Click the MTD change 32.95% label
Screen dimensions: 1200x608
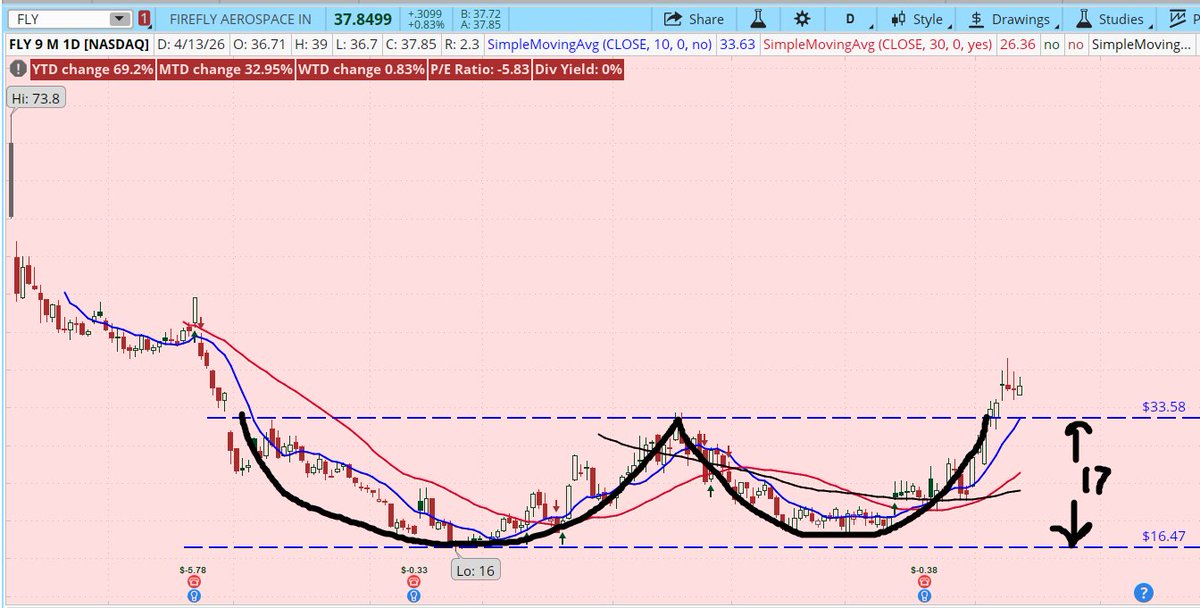click(224, 70)
